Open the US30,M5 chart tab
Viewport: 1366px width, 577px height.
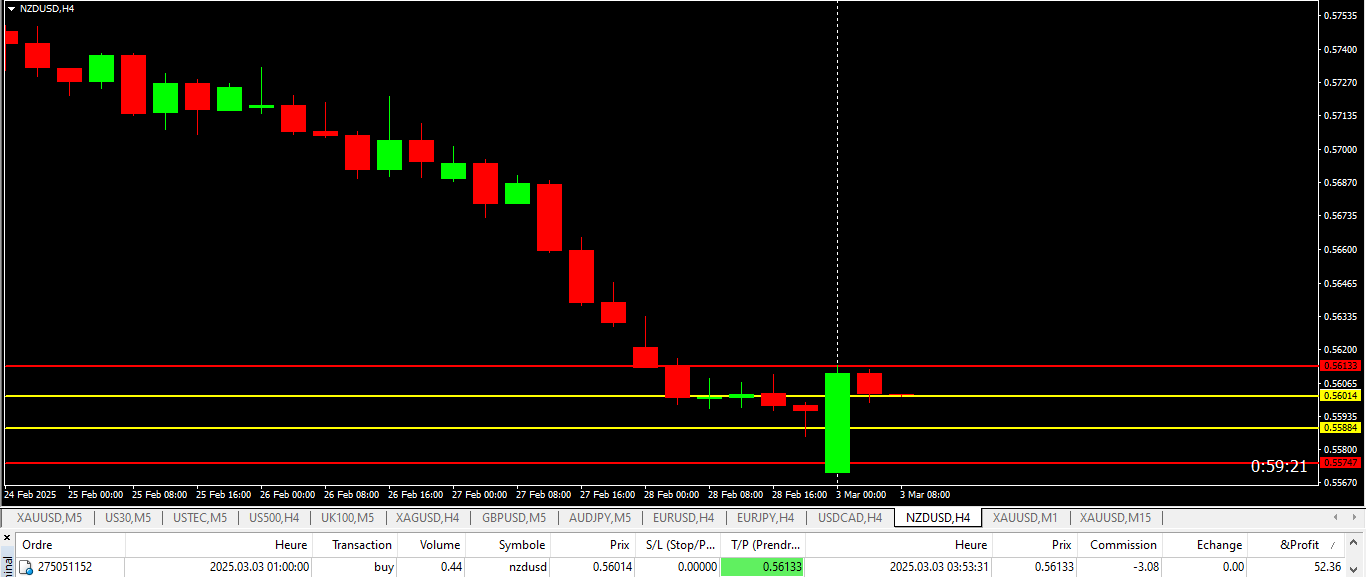coord(127,518)
